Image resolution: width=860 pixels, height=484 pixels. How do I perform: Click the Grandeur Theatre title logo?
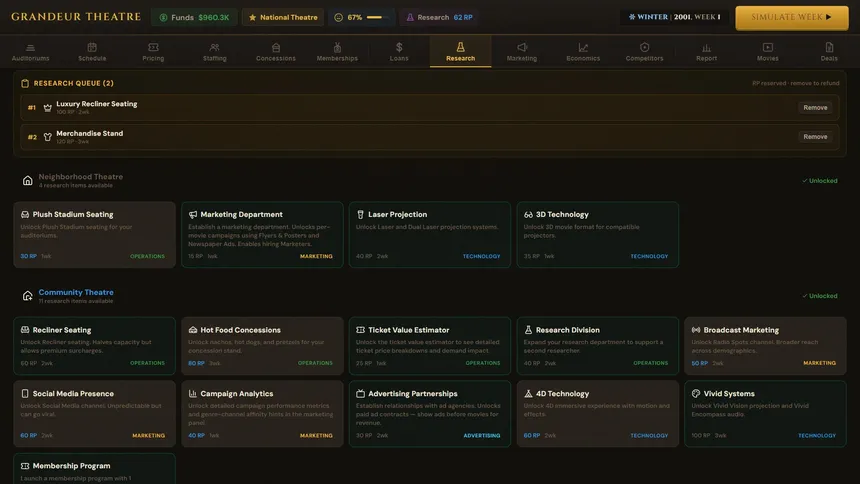pos(76,17)
